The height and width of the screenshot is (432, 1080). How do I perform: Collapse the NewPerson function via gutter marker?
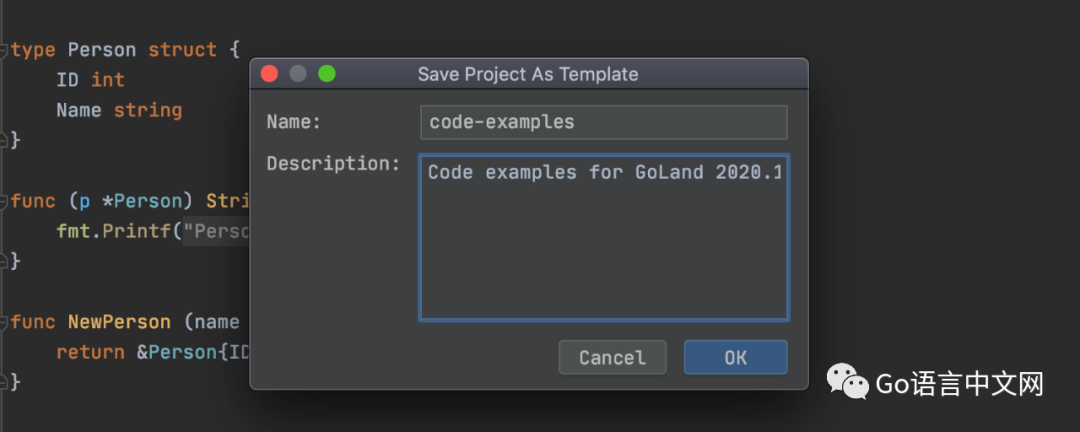tap(3, 322)
